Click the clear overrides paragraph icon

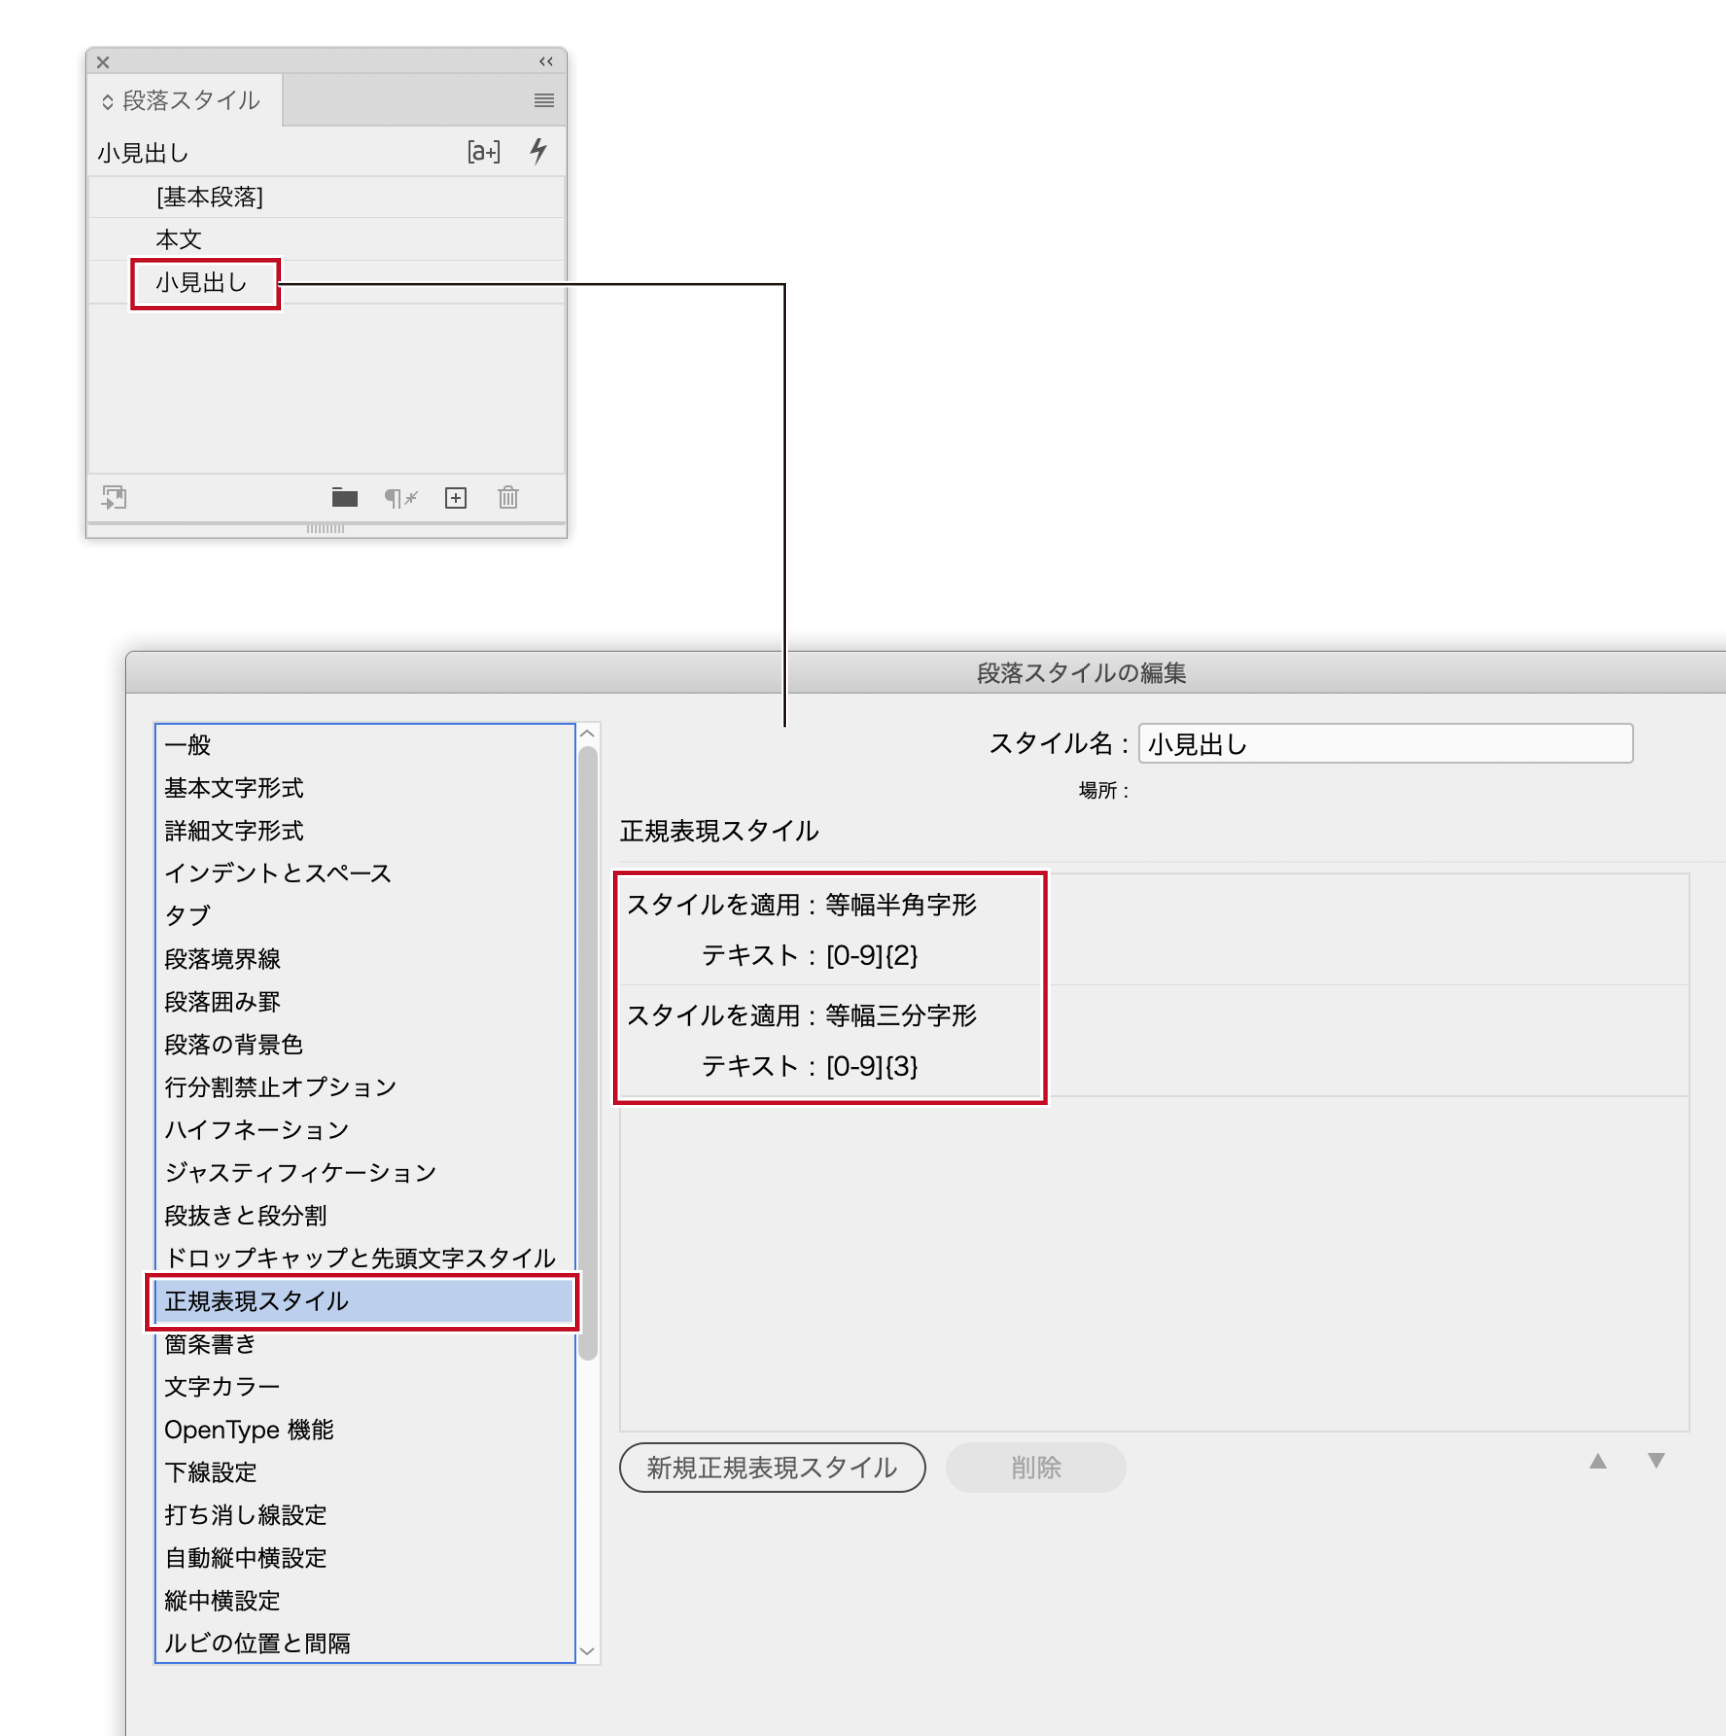(400, 497)
